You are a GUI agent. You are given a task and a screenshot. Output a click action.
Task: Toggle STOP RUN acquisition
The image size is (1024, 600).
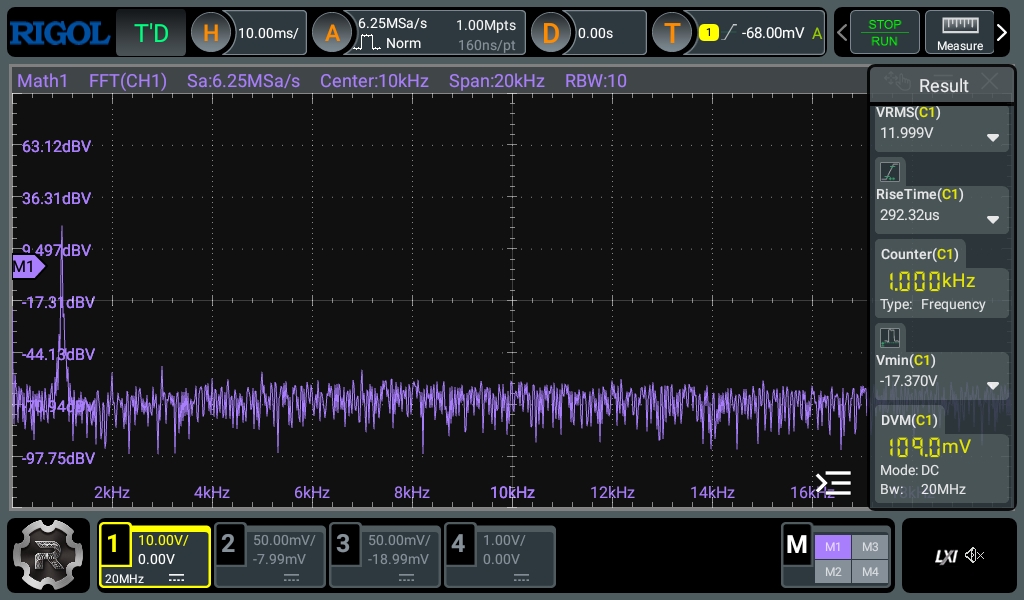pyautogui.click(x=884, y=33)
